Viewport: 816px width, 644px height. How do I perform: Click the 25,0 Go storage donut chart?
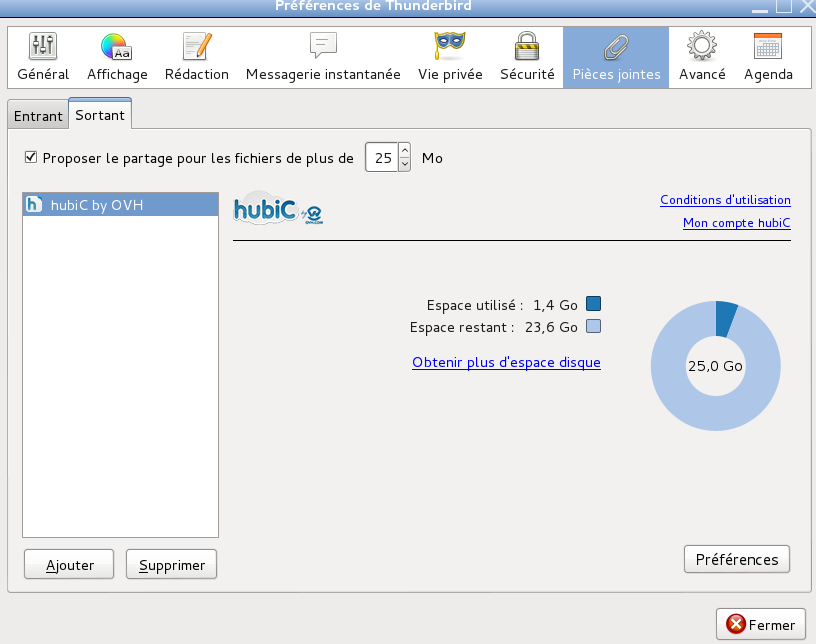(716, 366)
